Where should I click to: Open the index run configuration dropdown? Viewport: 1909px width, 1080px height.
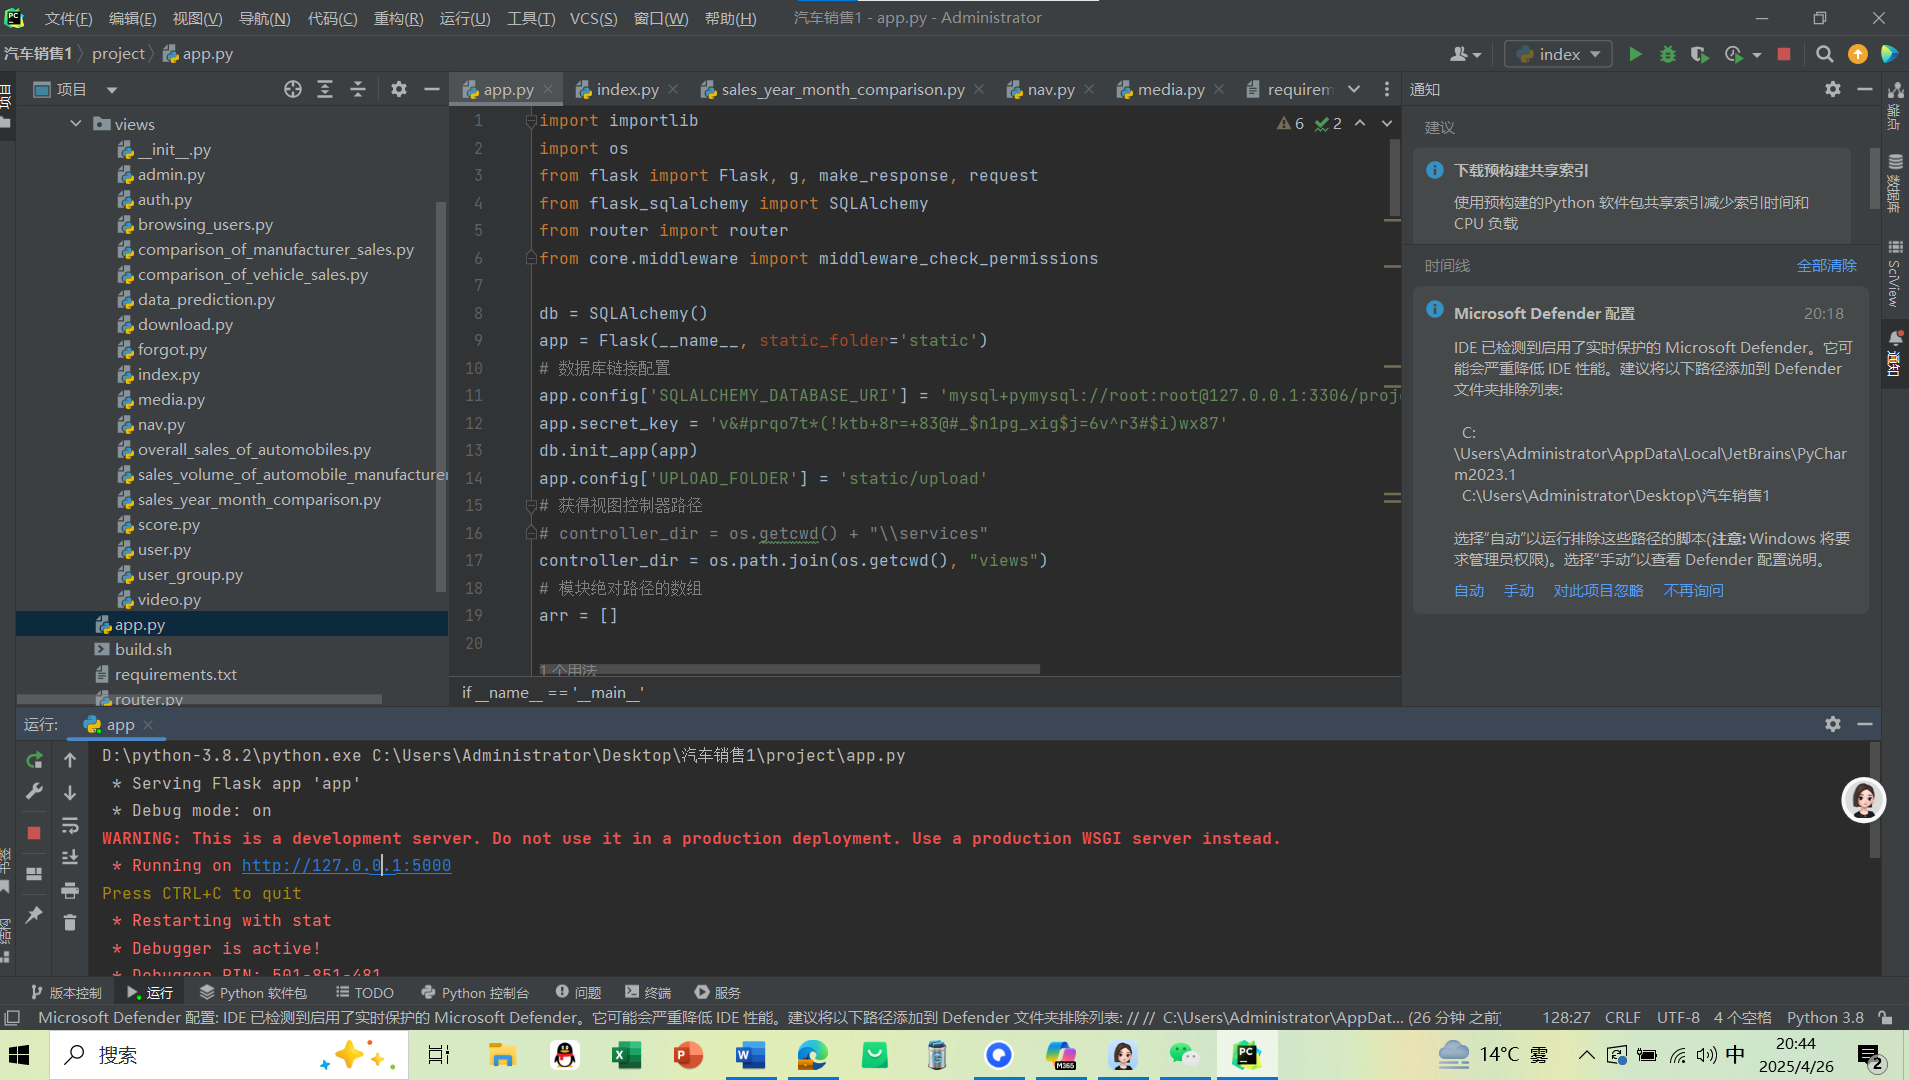tap(1558, 54)
